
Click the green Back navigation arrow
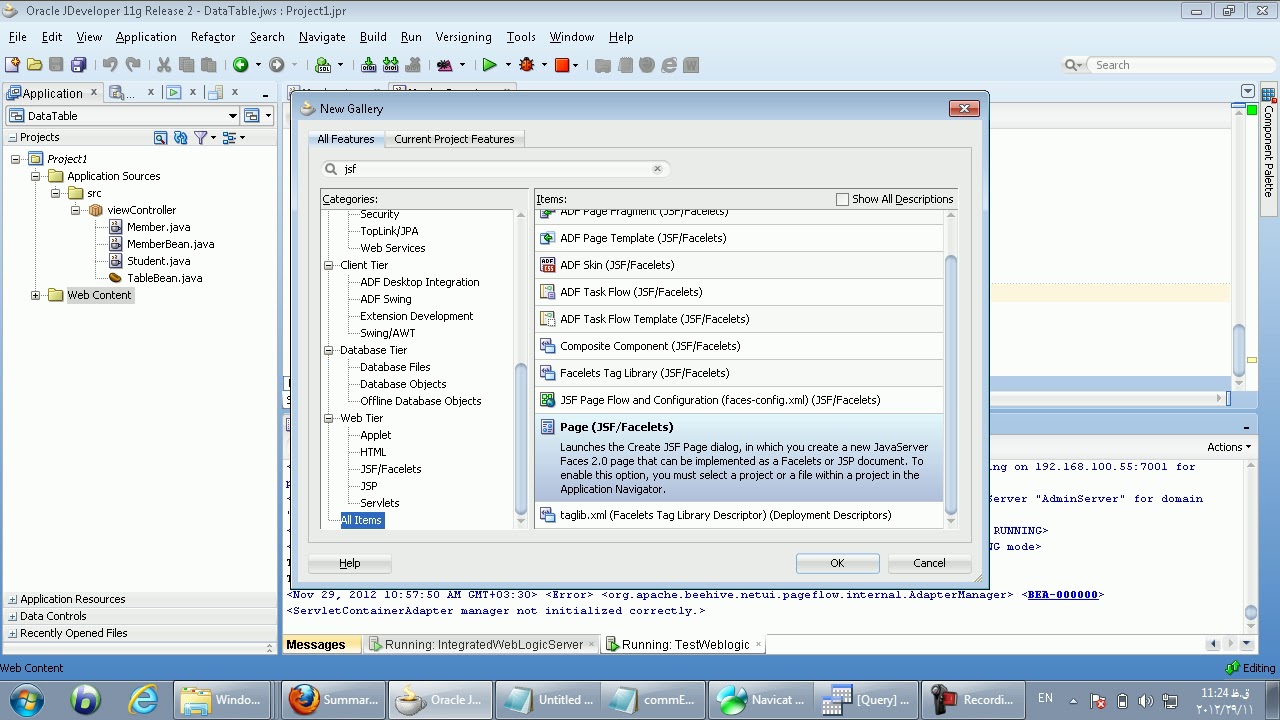(240, 65)
